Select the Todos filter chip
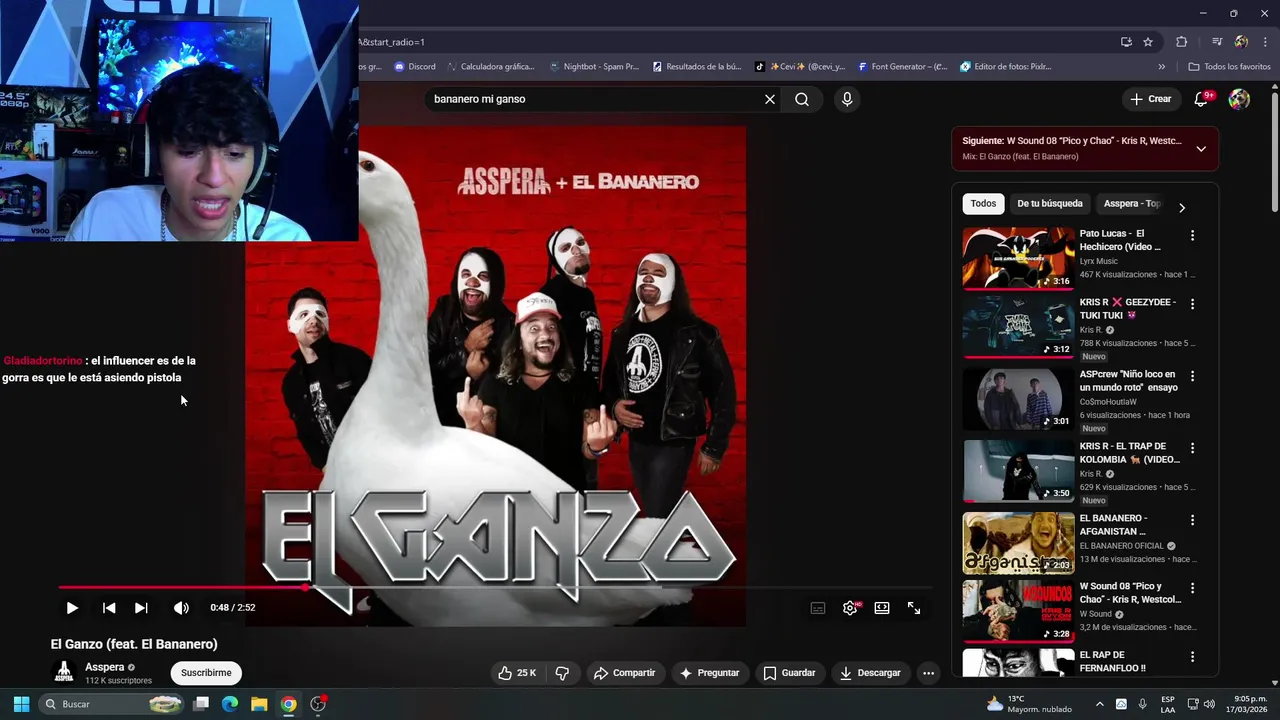 click(x=983, y=204)
